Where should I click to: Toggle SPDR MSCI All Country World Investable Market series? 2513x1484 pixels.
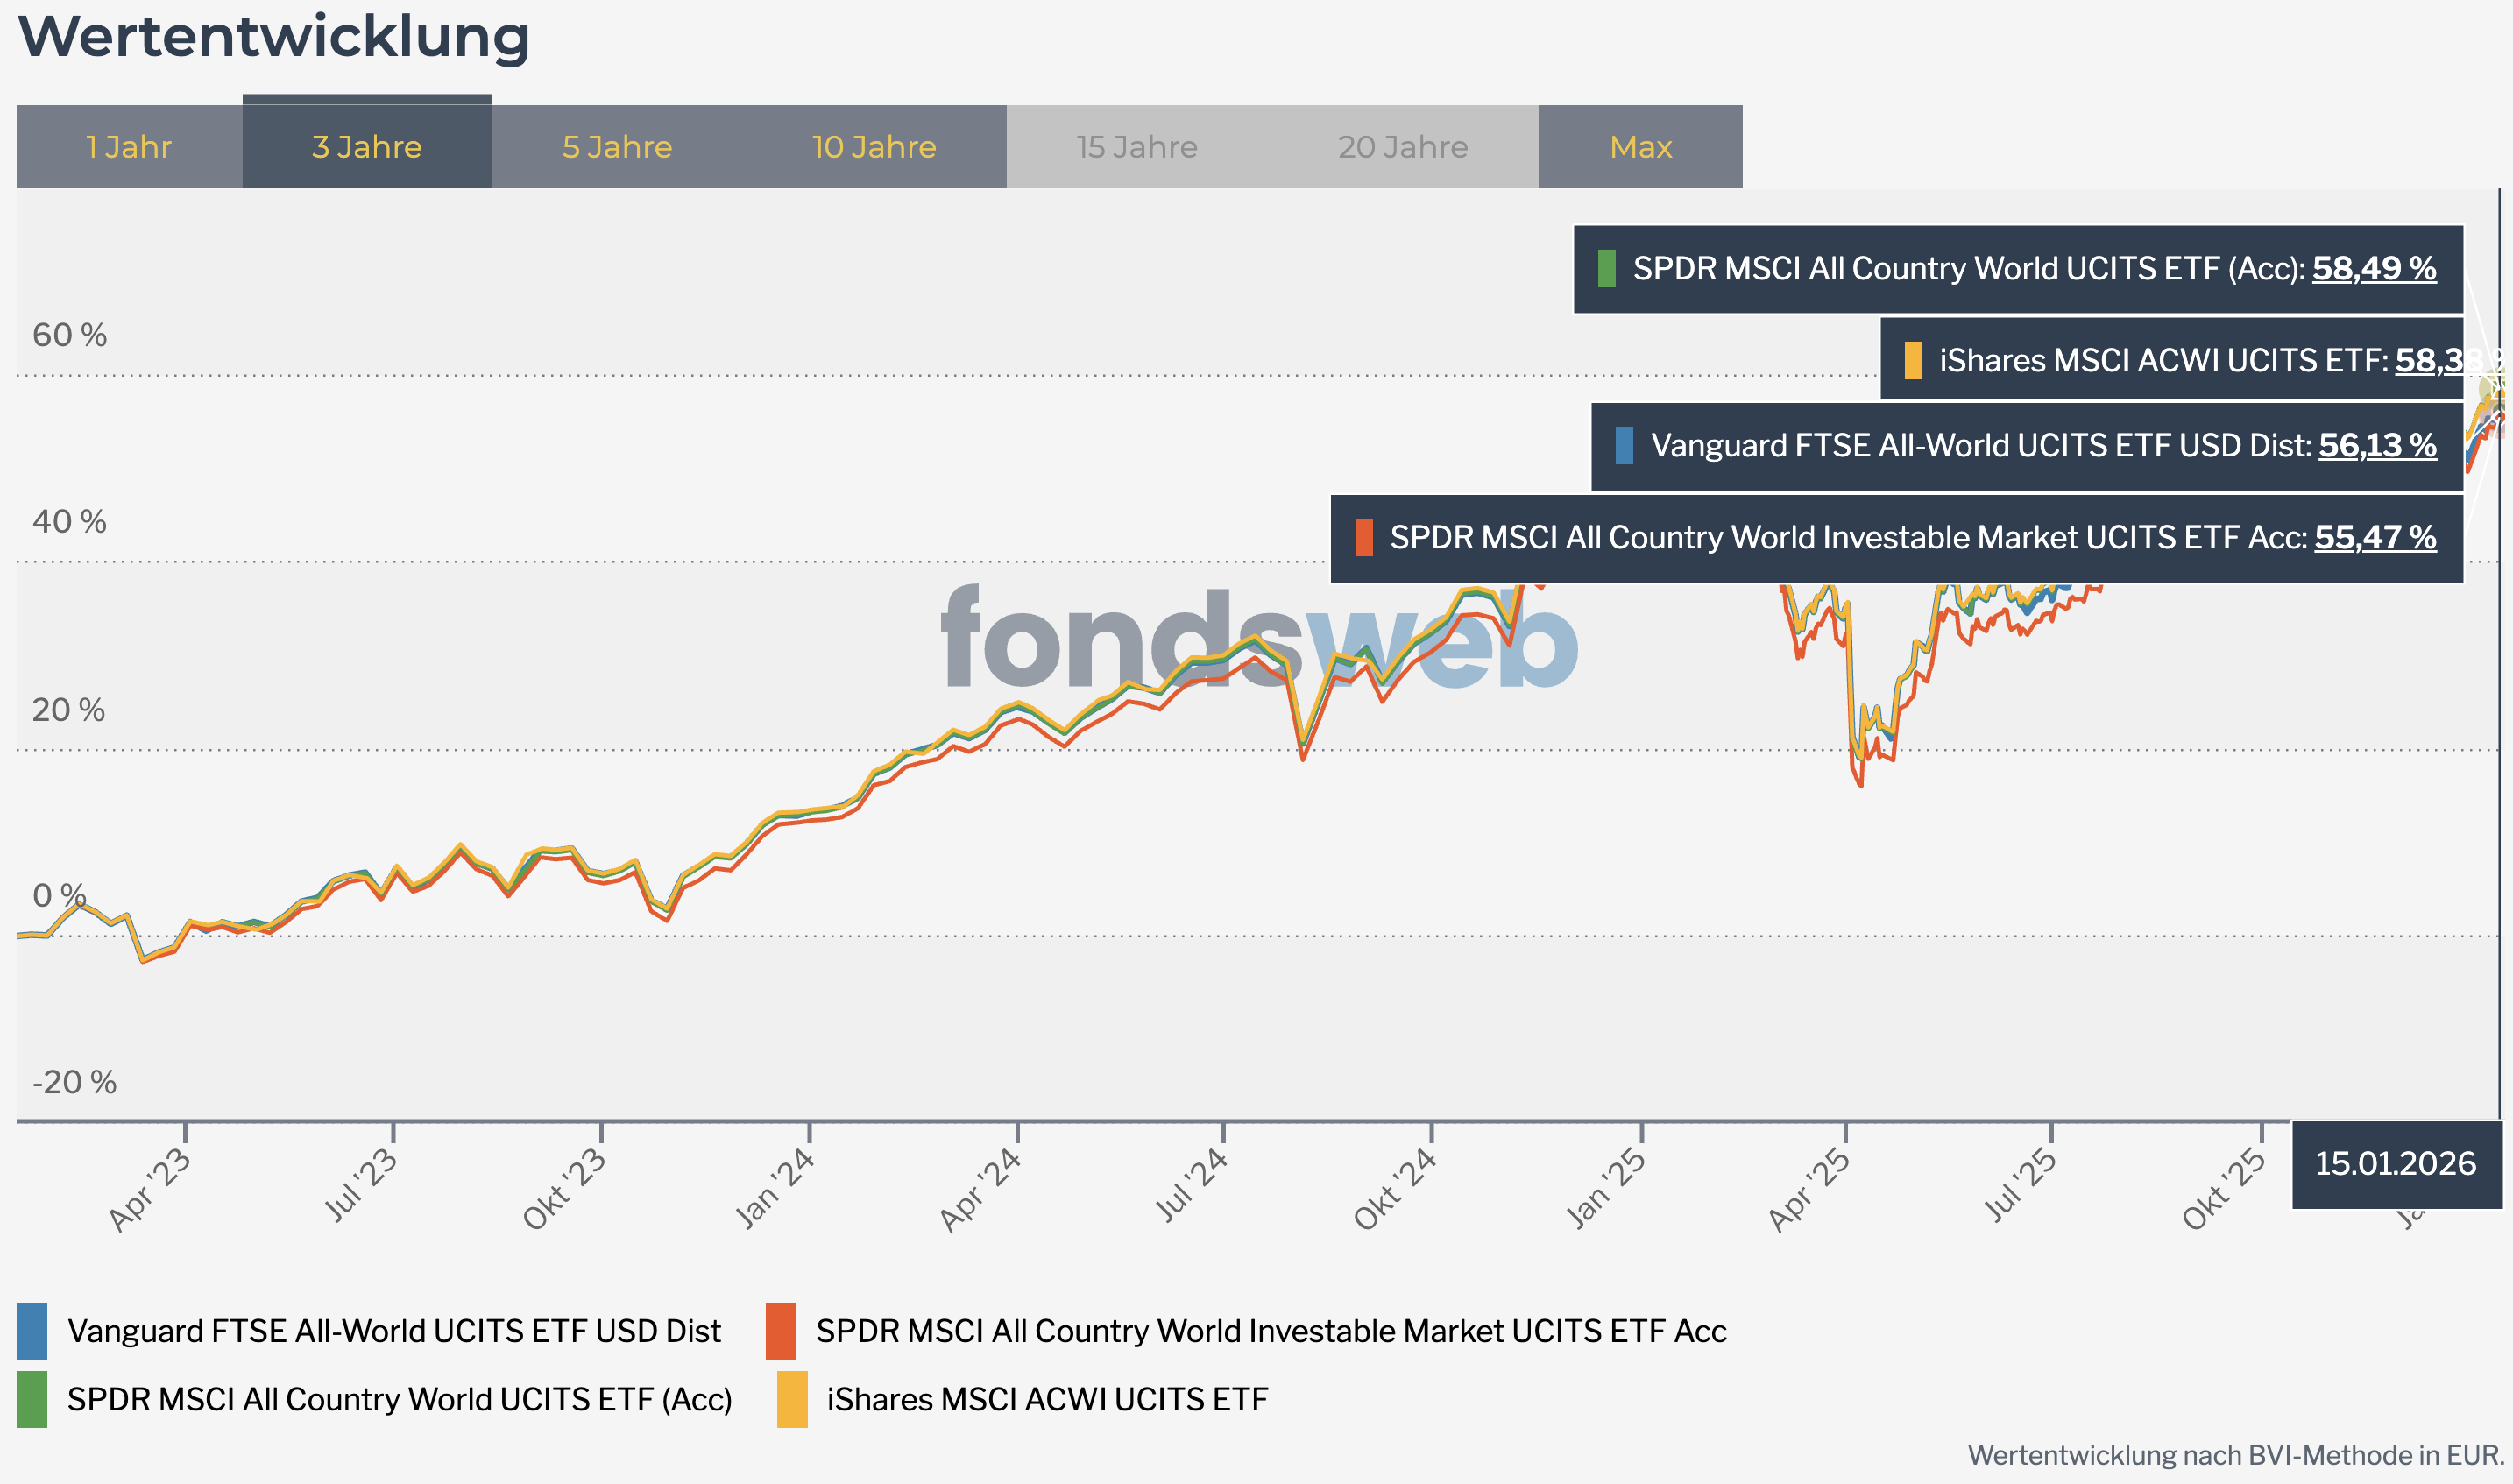pyautogui.click(x=1271, y=1331)
